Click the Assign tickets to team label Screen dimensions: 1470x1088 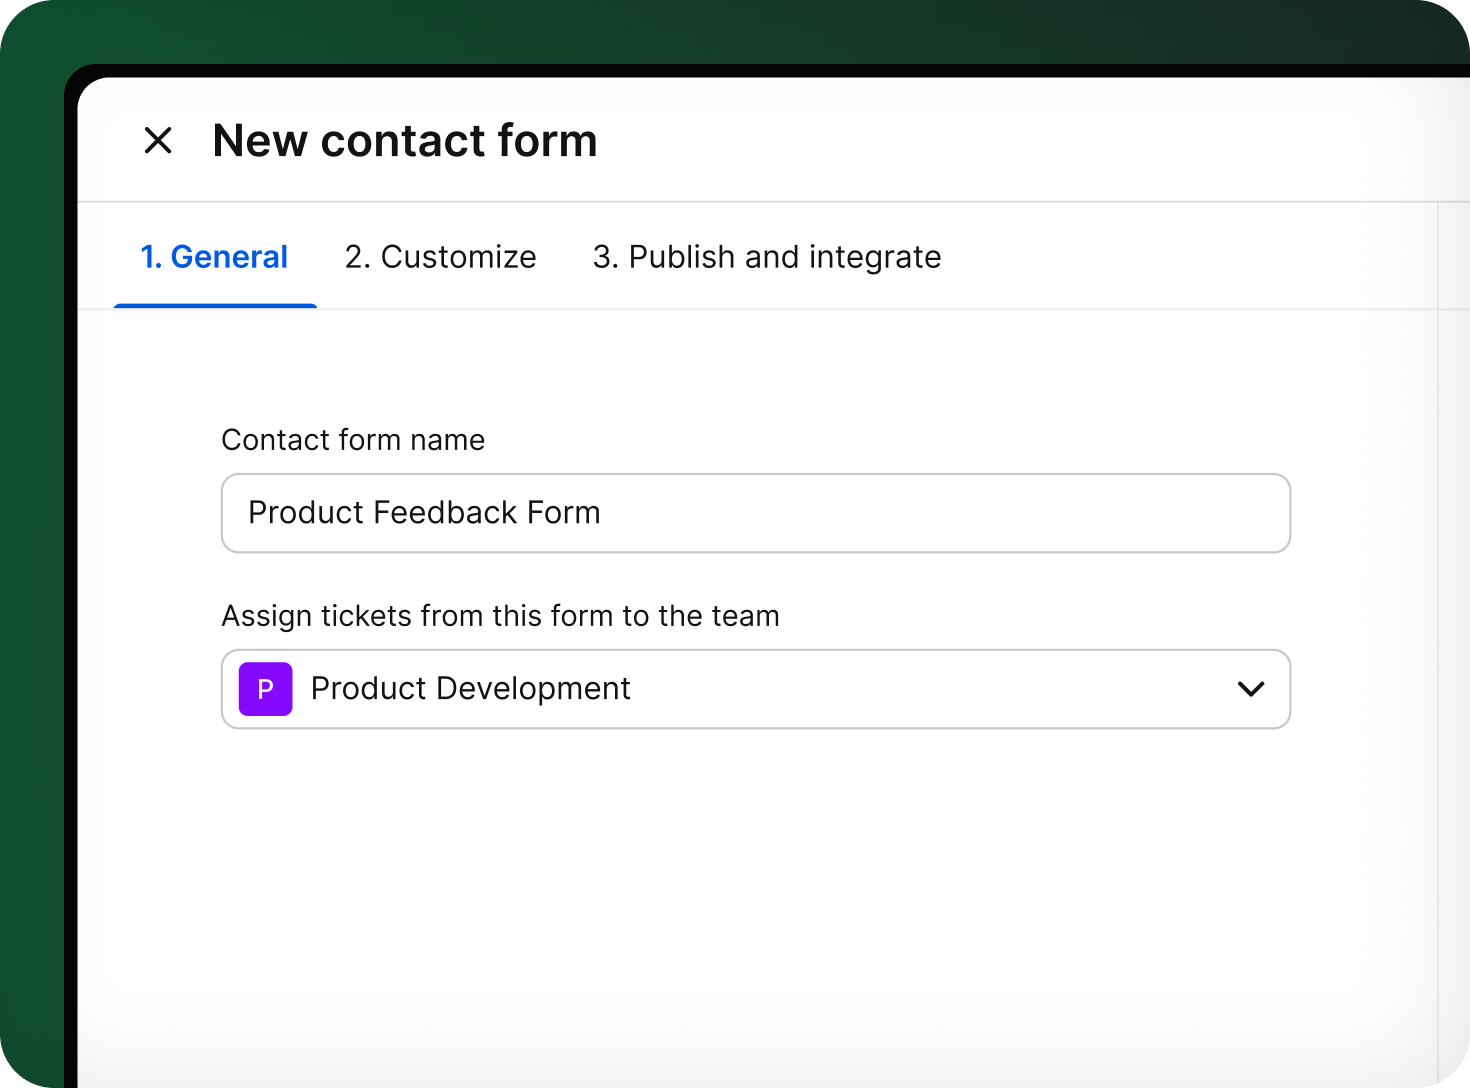tap(500, 616)
